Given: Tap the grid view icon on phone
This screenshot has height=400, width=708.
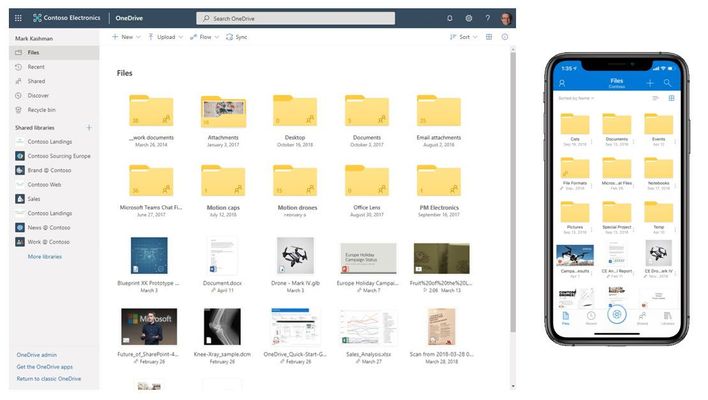Looking at the screenshot, I should point(671,98).
